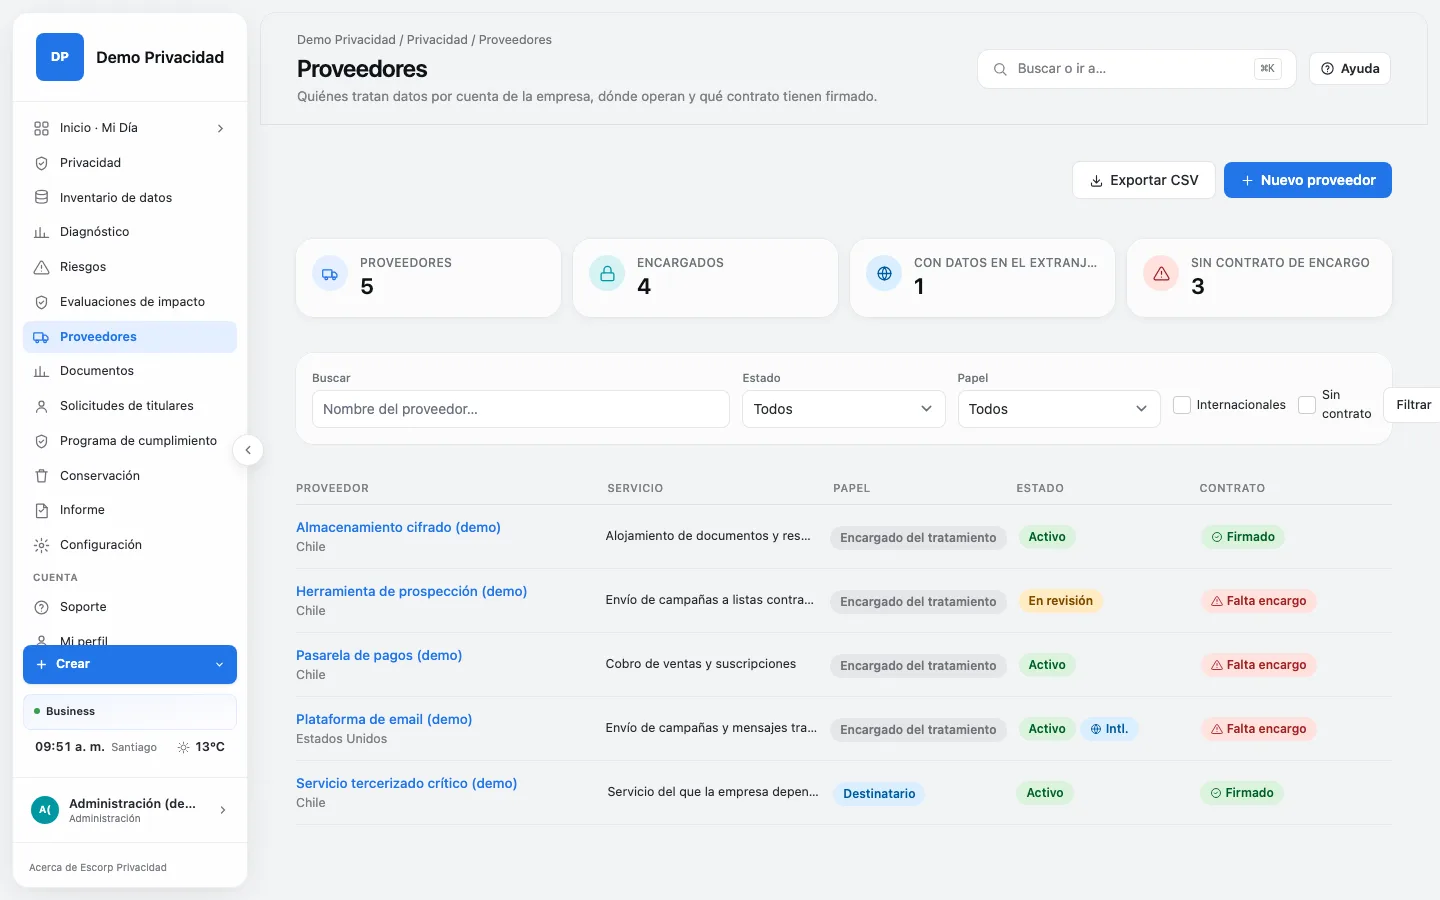Image resolution: width=1440 pixels, height=900 pixels.
Task: Click the Evaluaciones de impacto shield icon
Action: [x=41, y=302]
